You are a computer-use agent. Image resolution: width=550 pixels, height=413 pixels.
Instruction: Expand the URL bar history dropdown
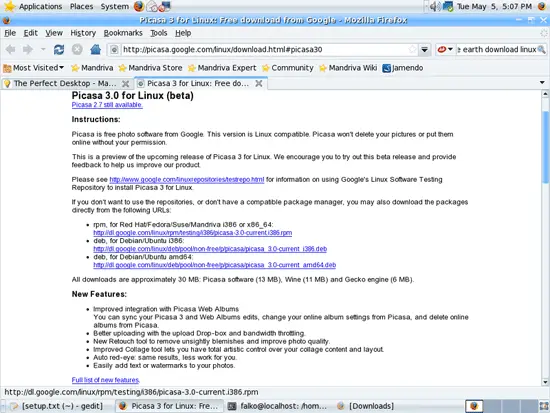pos(424,49)
